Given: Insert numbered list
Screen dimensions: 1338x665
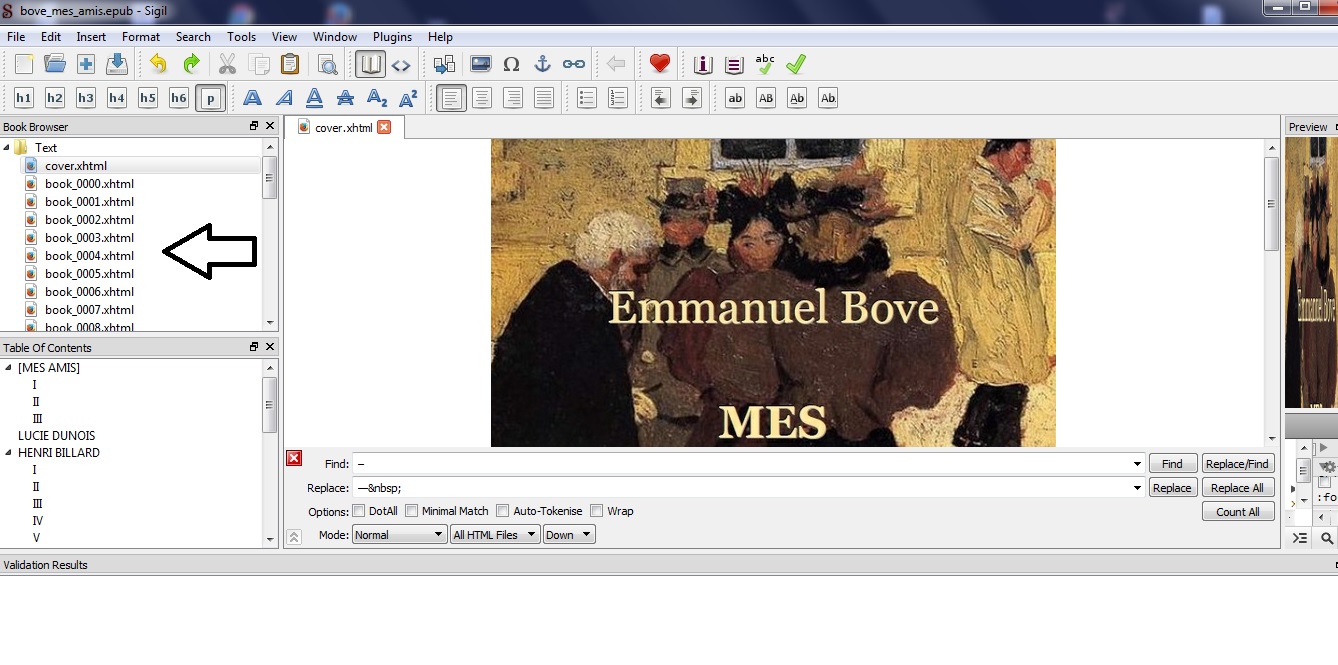Looking at the screenshot, I should click(618, 98).
